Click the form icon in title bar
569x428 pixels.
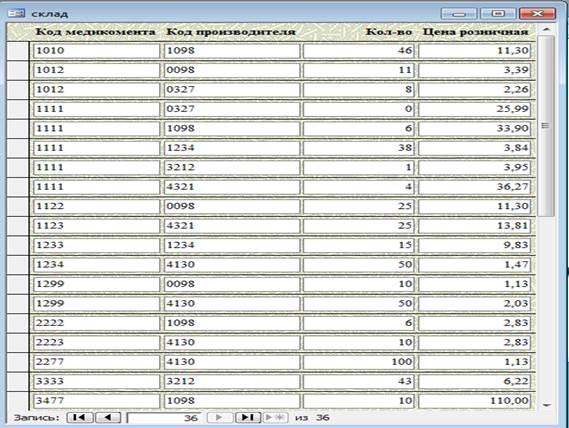[16, 14]
